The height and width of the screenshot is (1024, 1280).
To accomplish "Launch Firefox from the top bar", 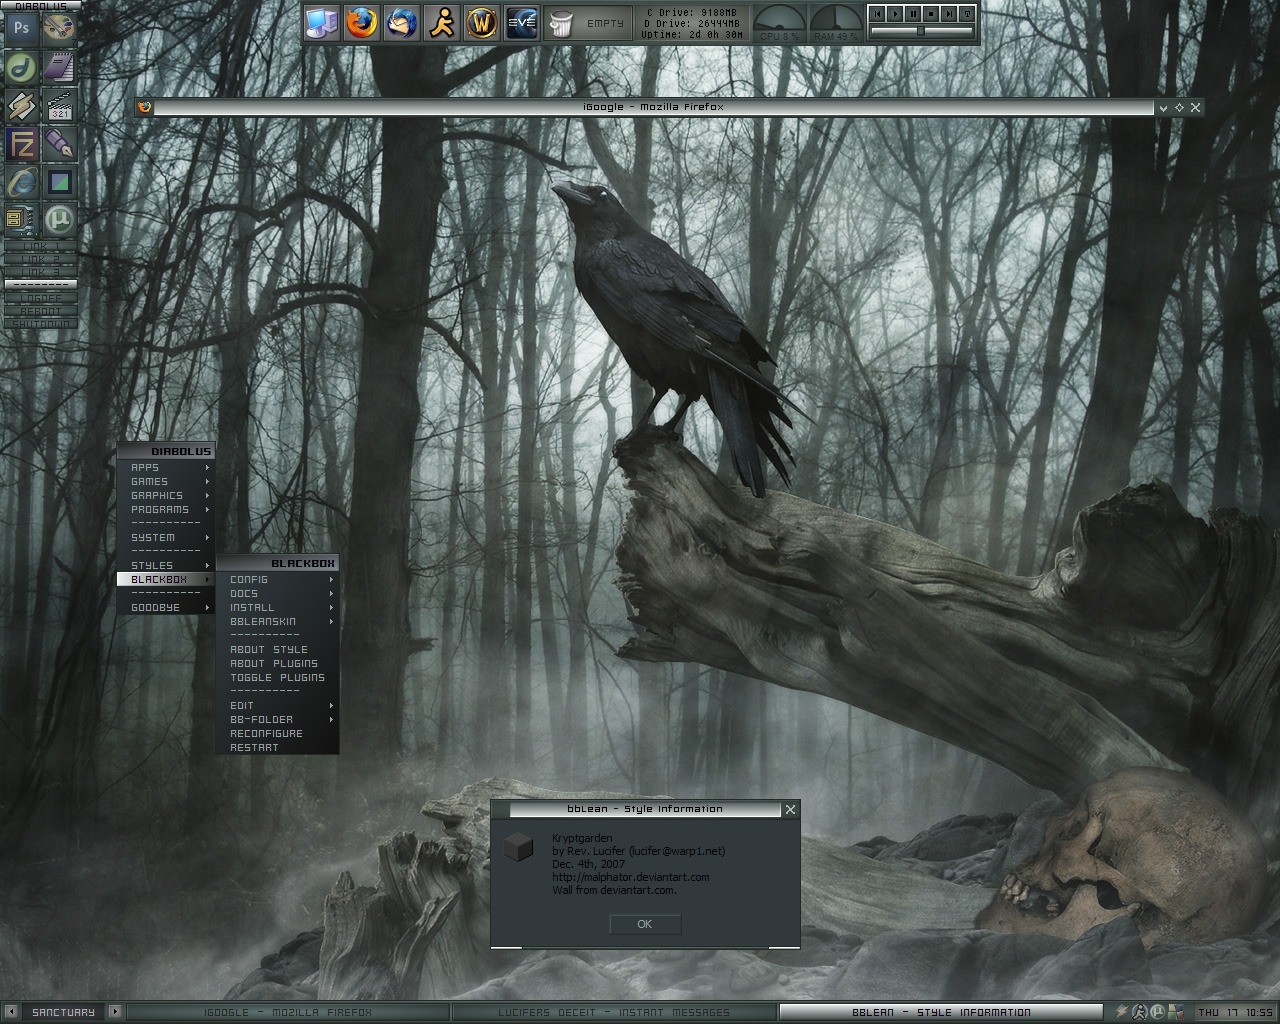I will [x=362, y=22].
